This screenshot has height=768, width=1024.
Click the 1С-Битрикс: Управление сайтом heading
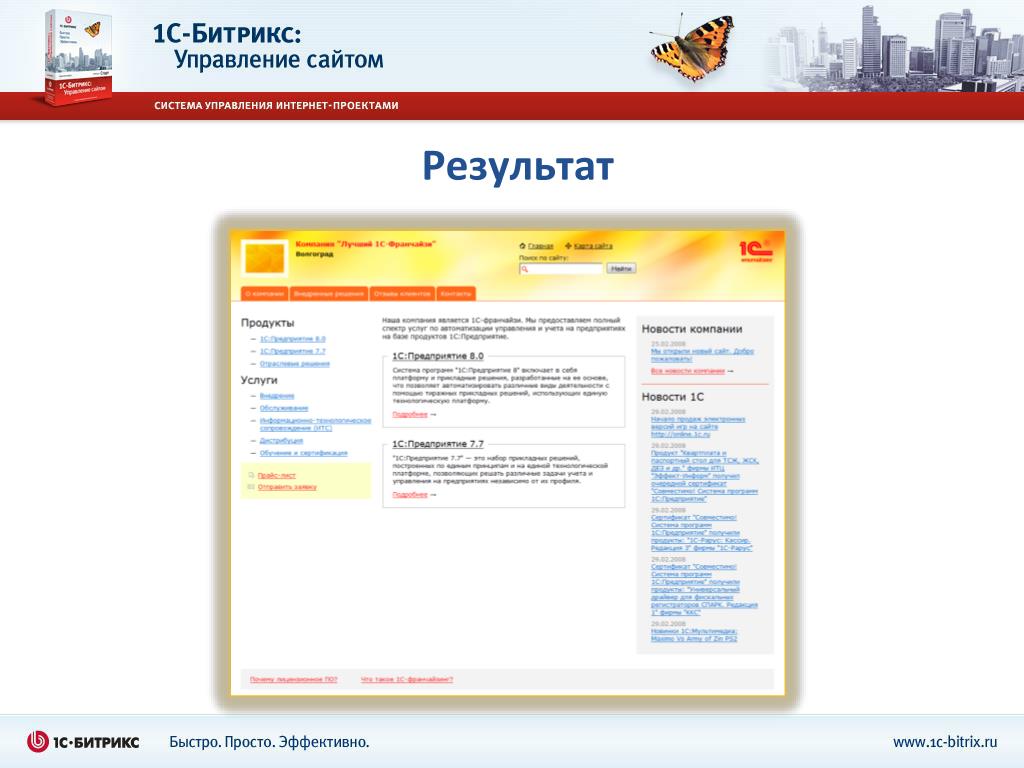[x=268, y=46]
